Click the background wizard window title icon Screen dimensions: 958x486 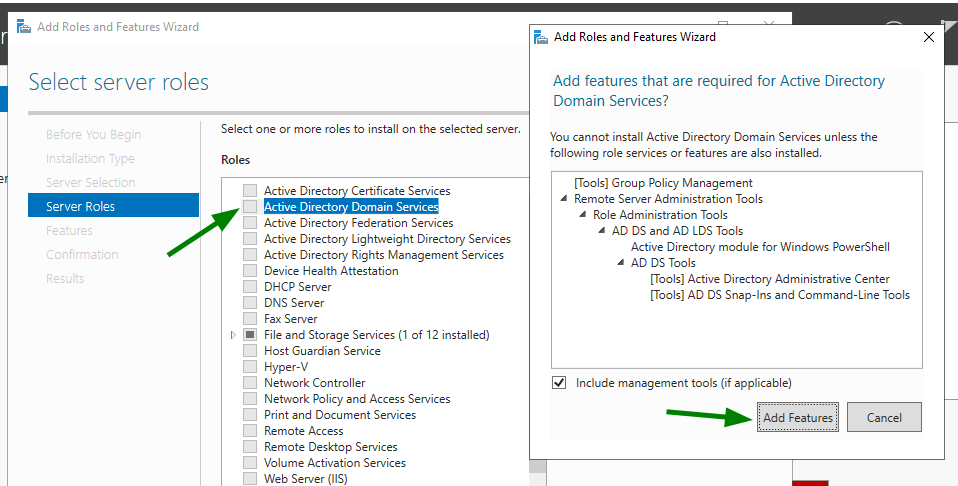coord(24,27)
